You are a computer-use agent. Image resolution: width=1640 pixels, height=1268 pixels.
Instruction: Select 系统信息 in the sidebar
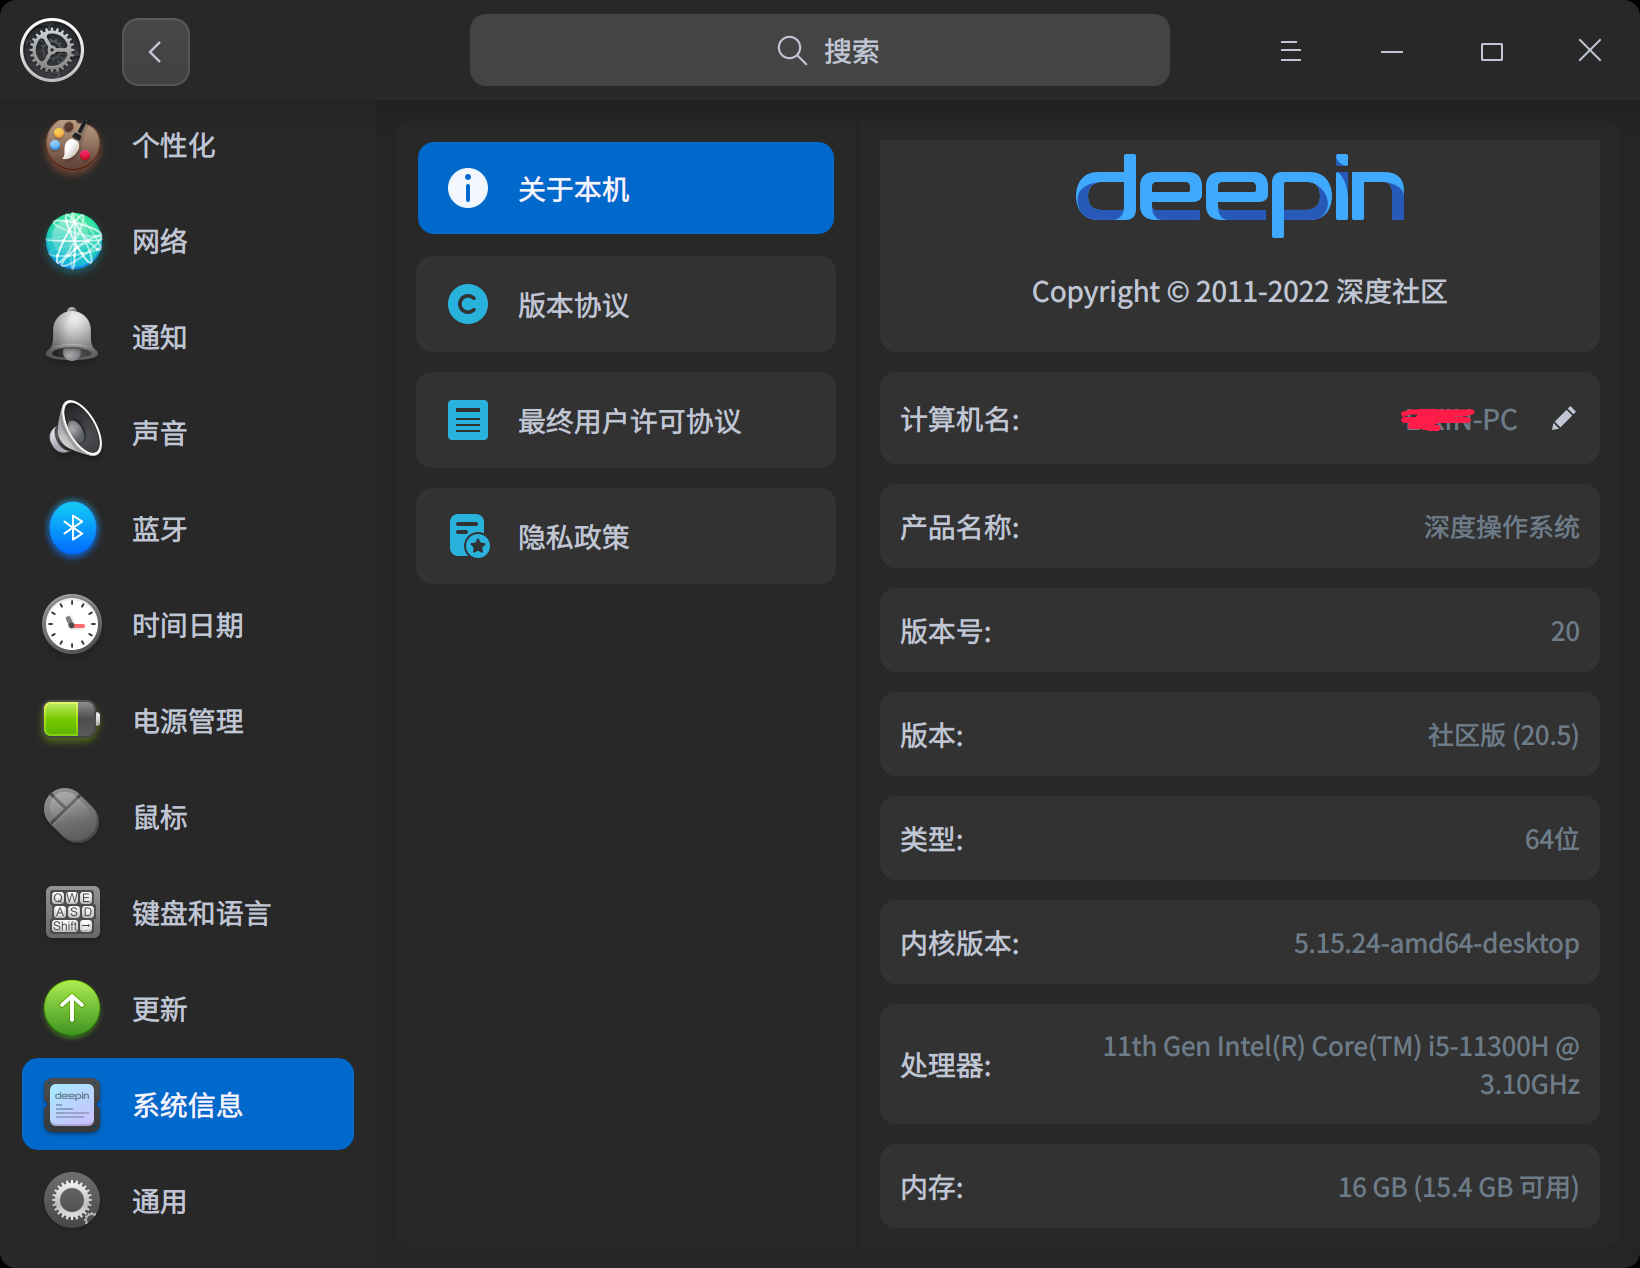click(187, 1104)
